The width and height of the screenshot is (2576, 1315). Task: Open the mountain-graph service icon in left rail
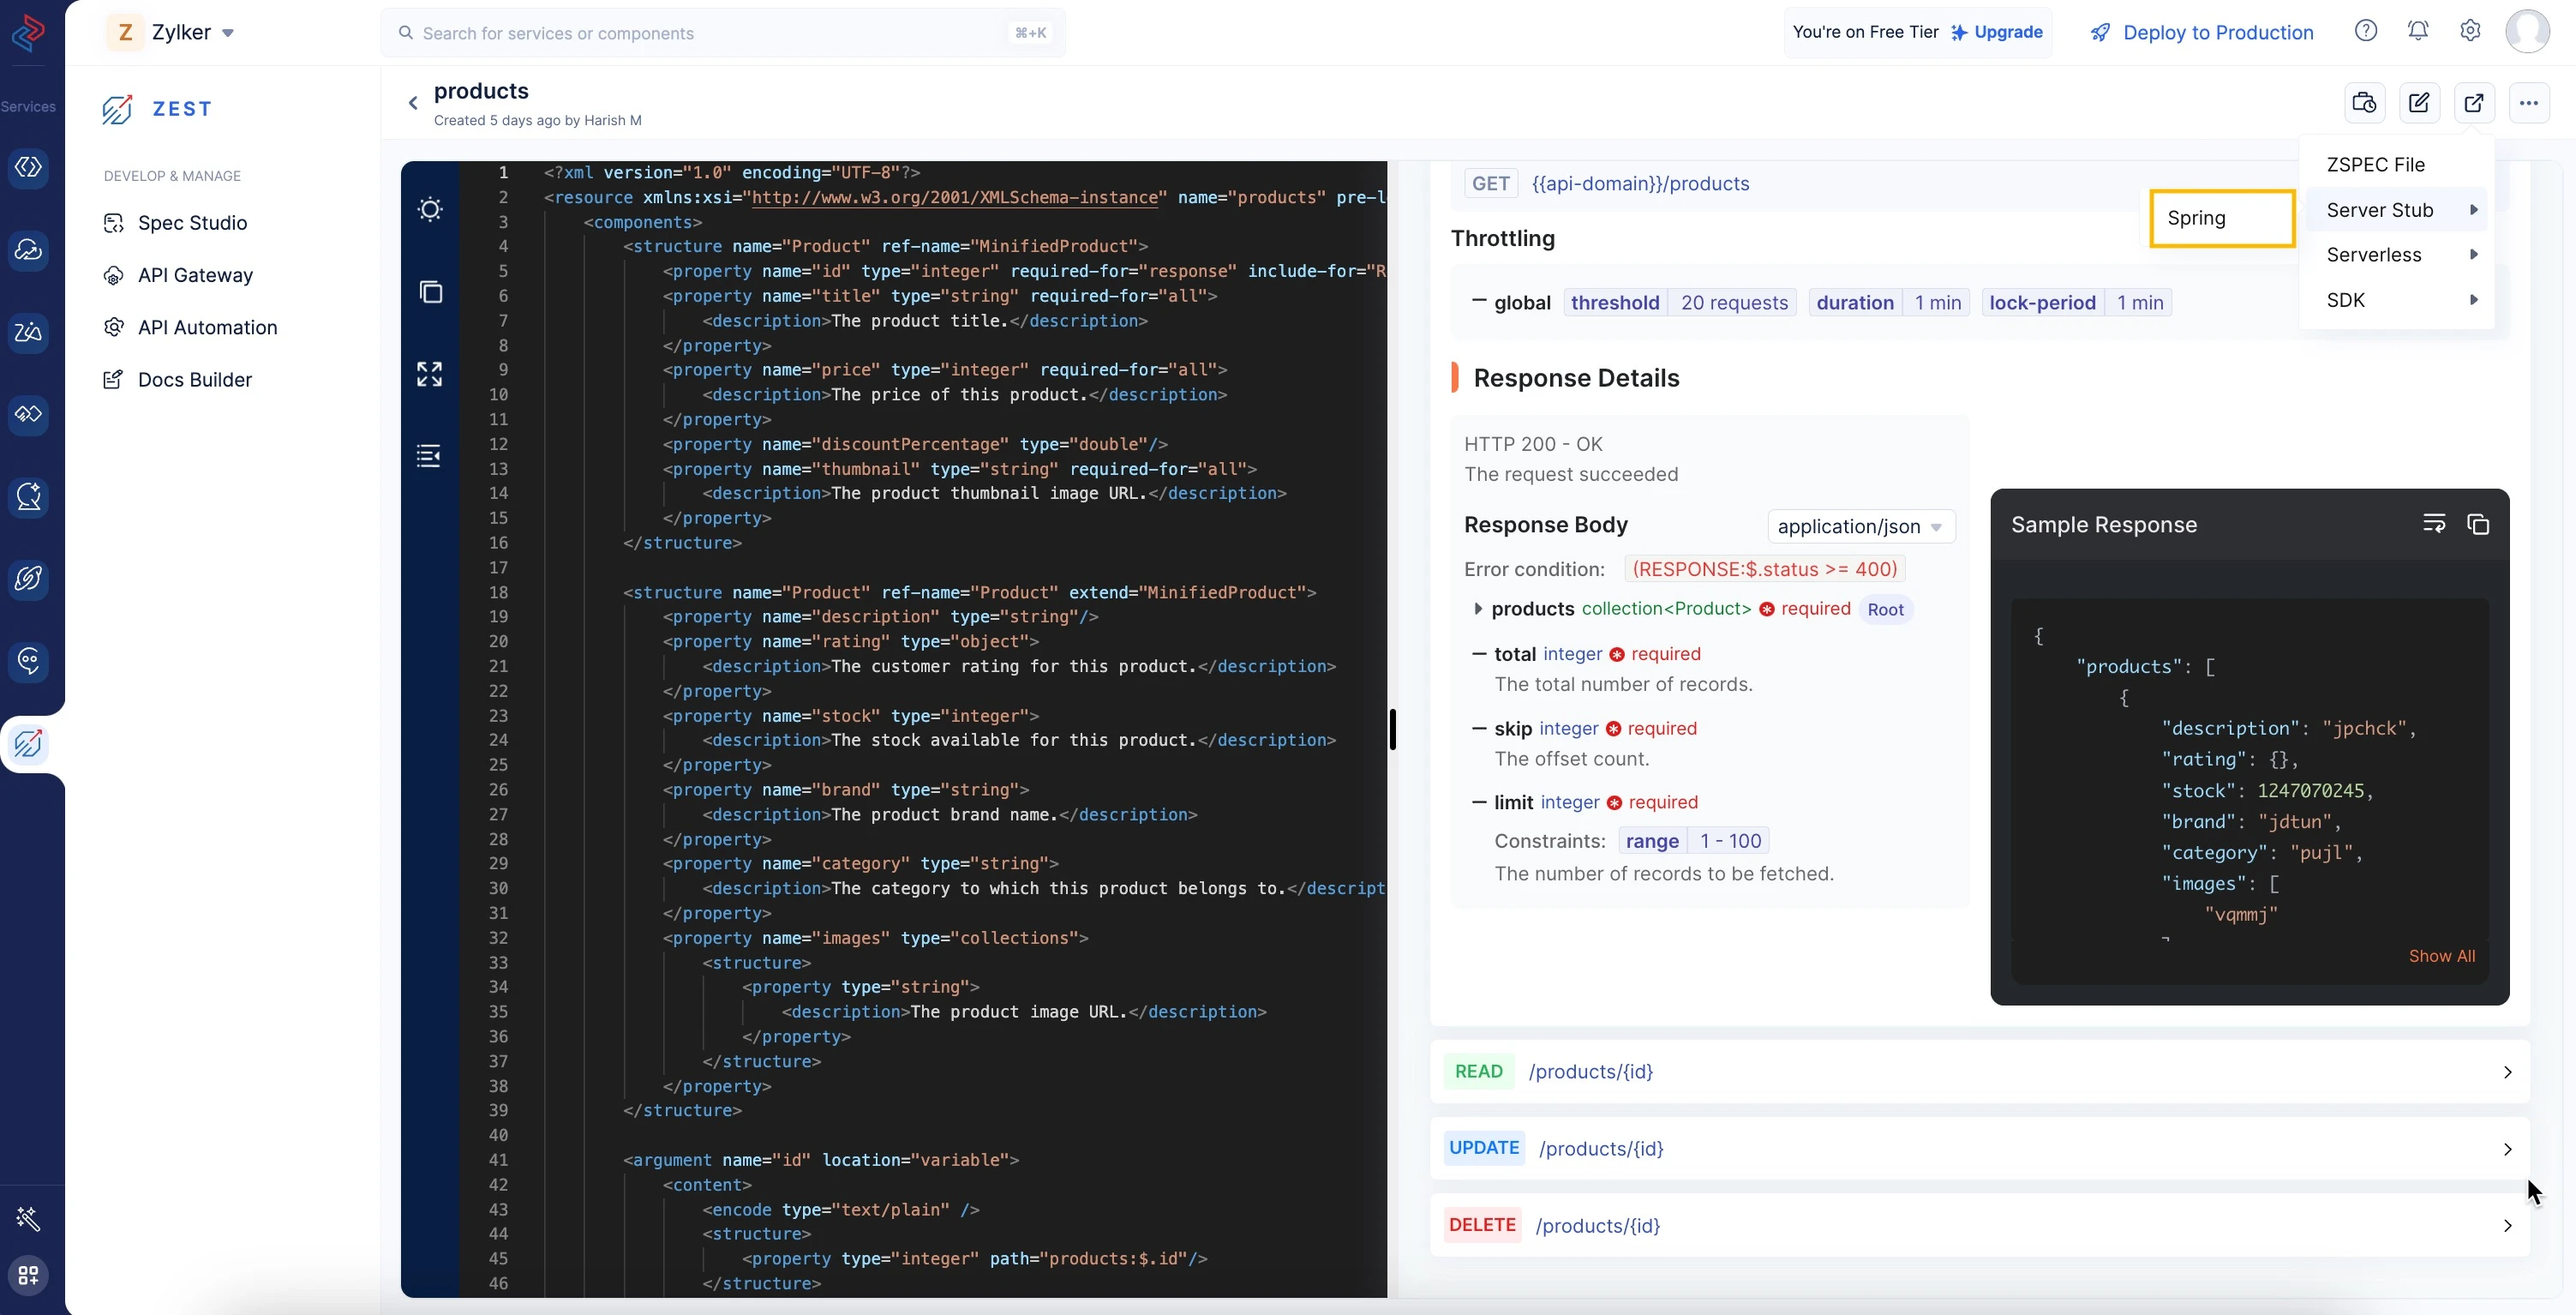coord(28,332)
